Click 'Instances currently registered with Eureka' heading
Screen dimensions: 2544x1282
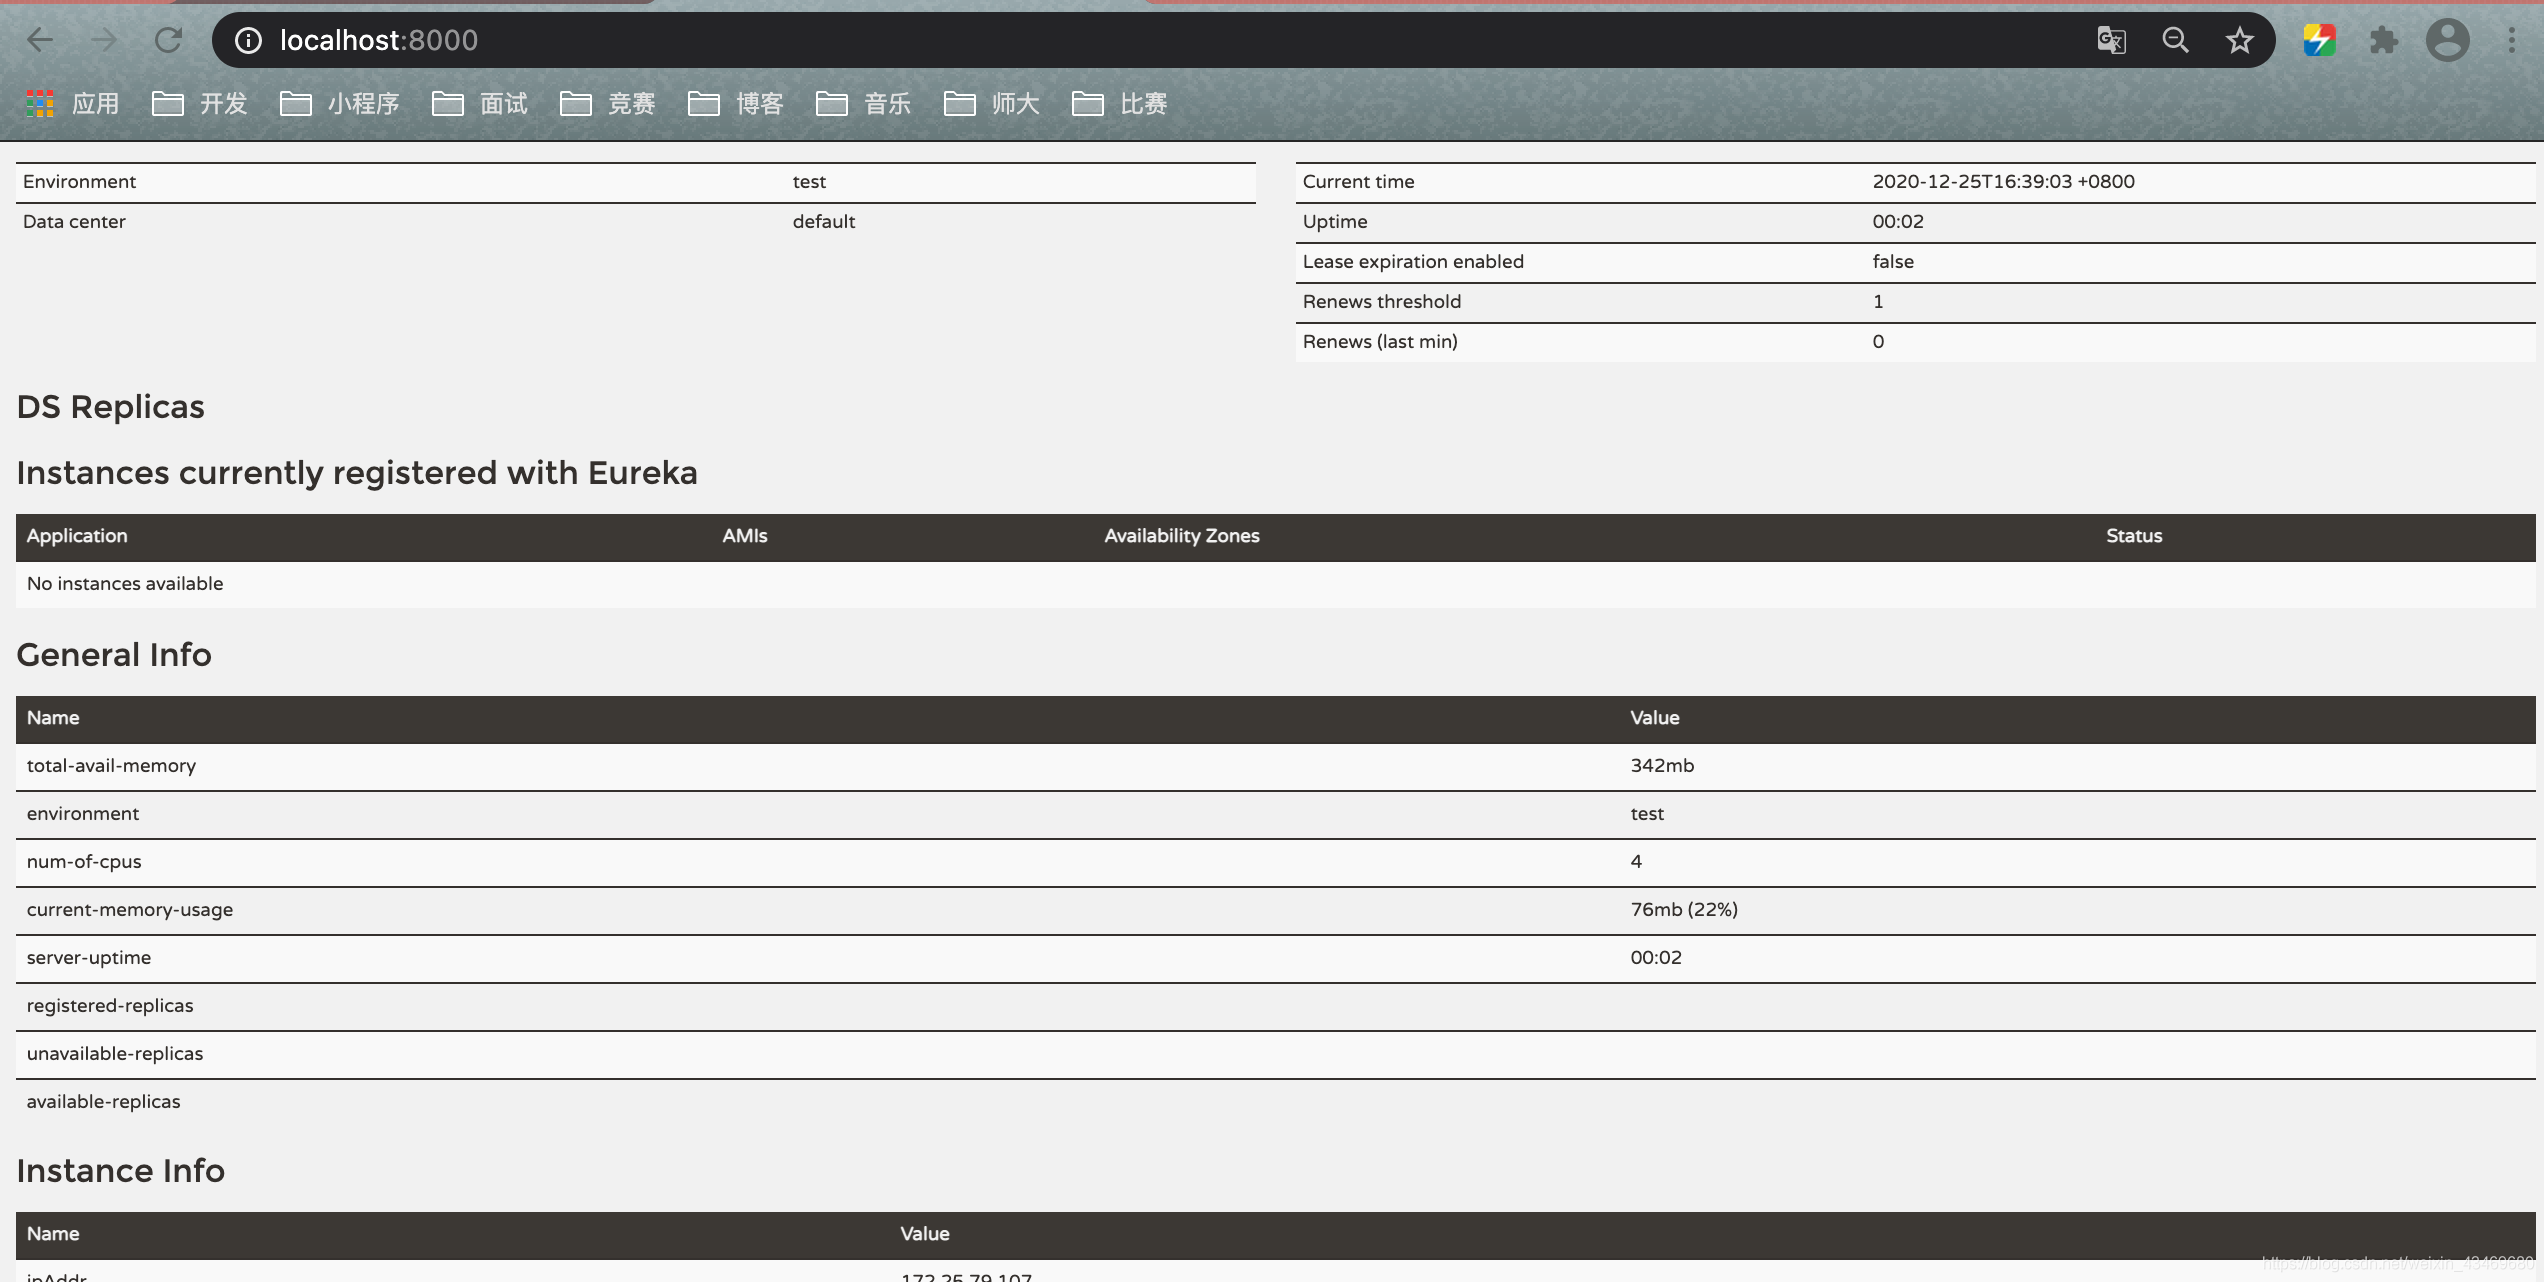pyautogui.click(x=357, y=473)
